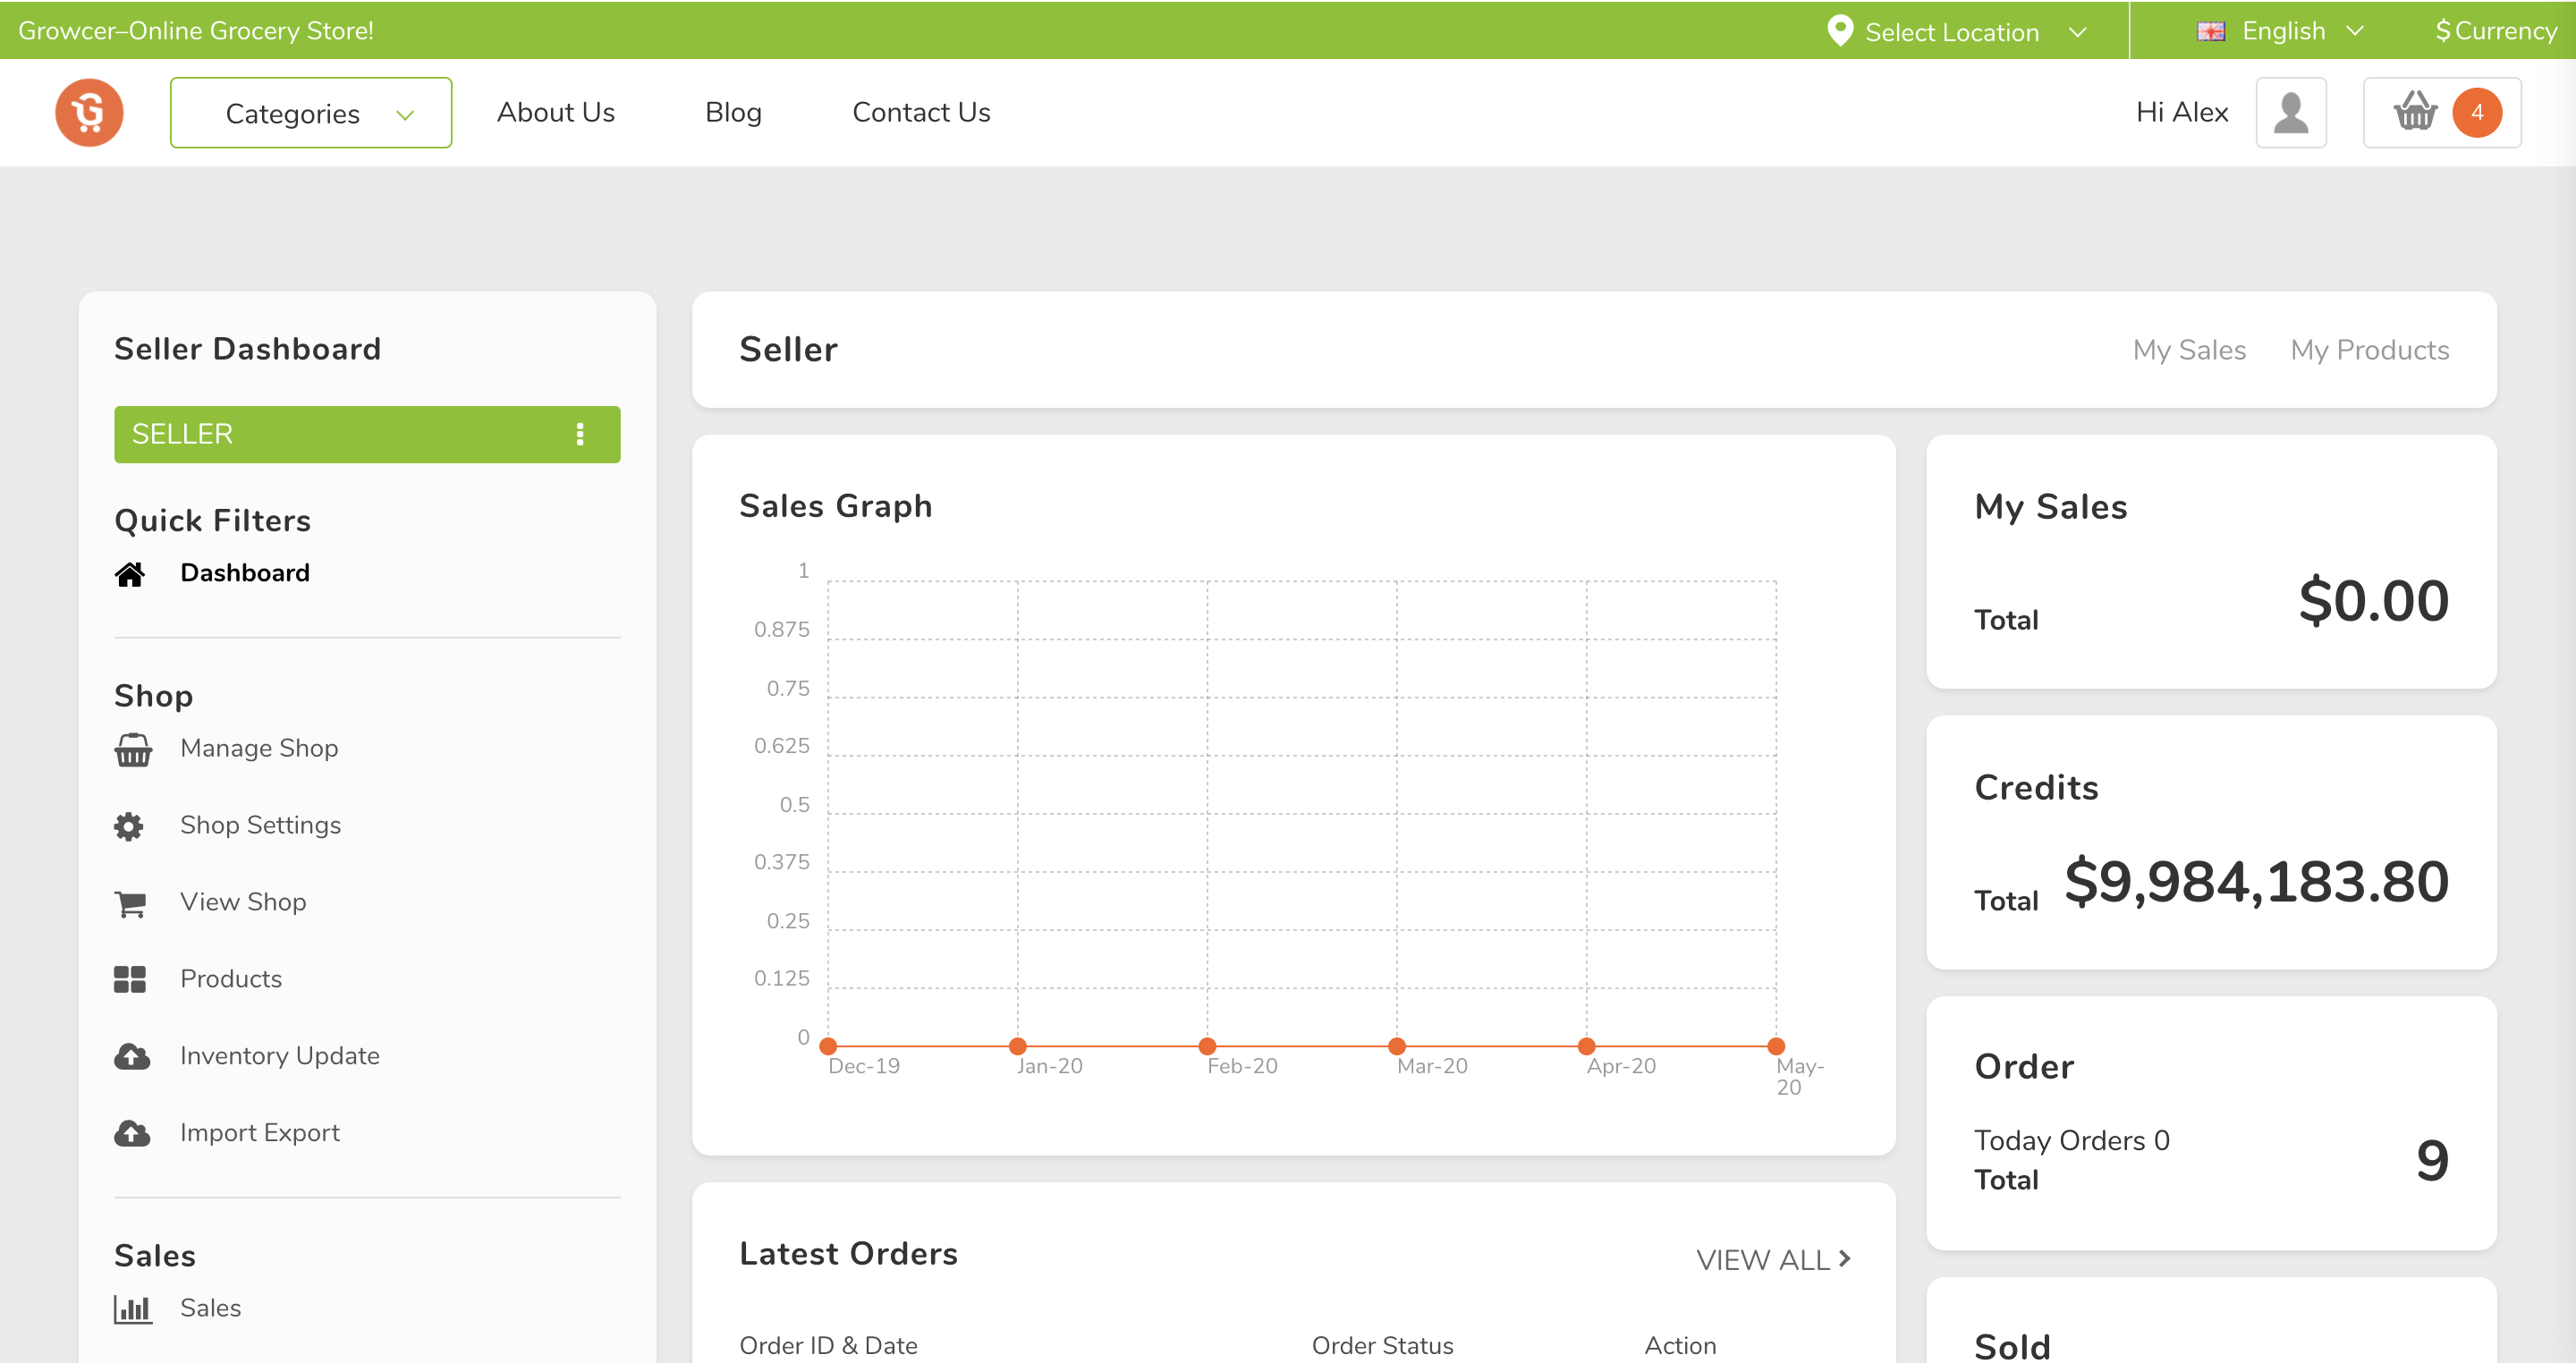Select the Manage Shop basket icon
This screenshot has width=2576, height=1363.
pyautogui.click(x=133, y=749)
